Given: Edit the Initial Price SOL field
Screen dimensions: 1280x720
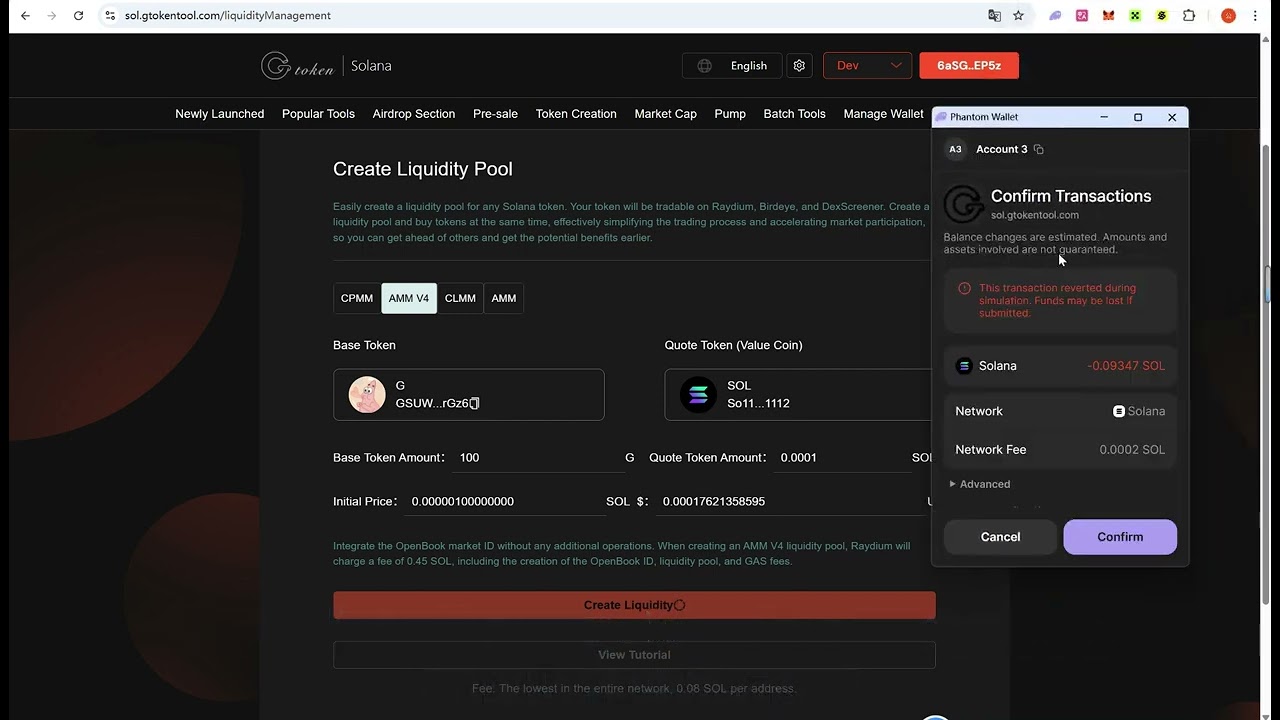Looking at the screenshot, I should (x=505, y=501).
